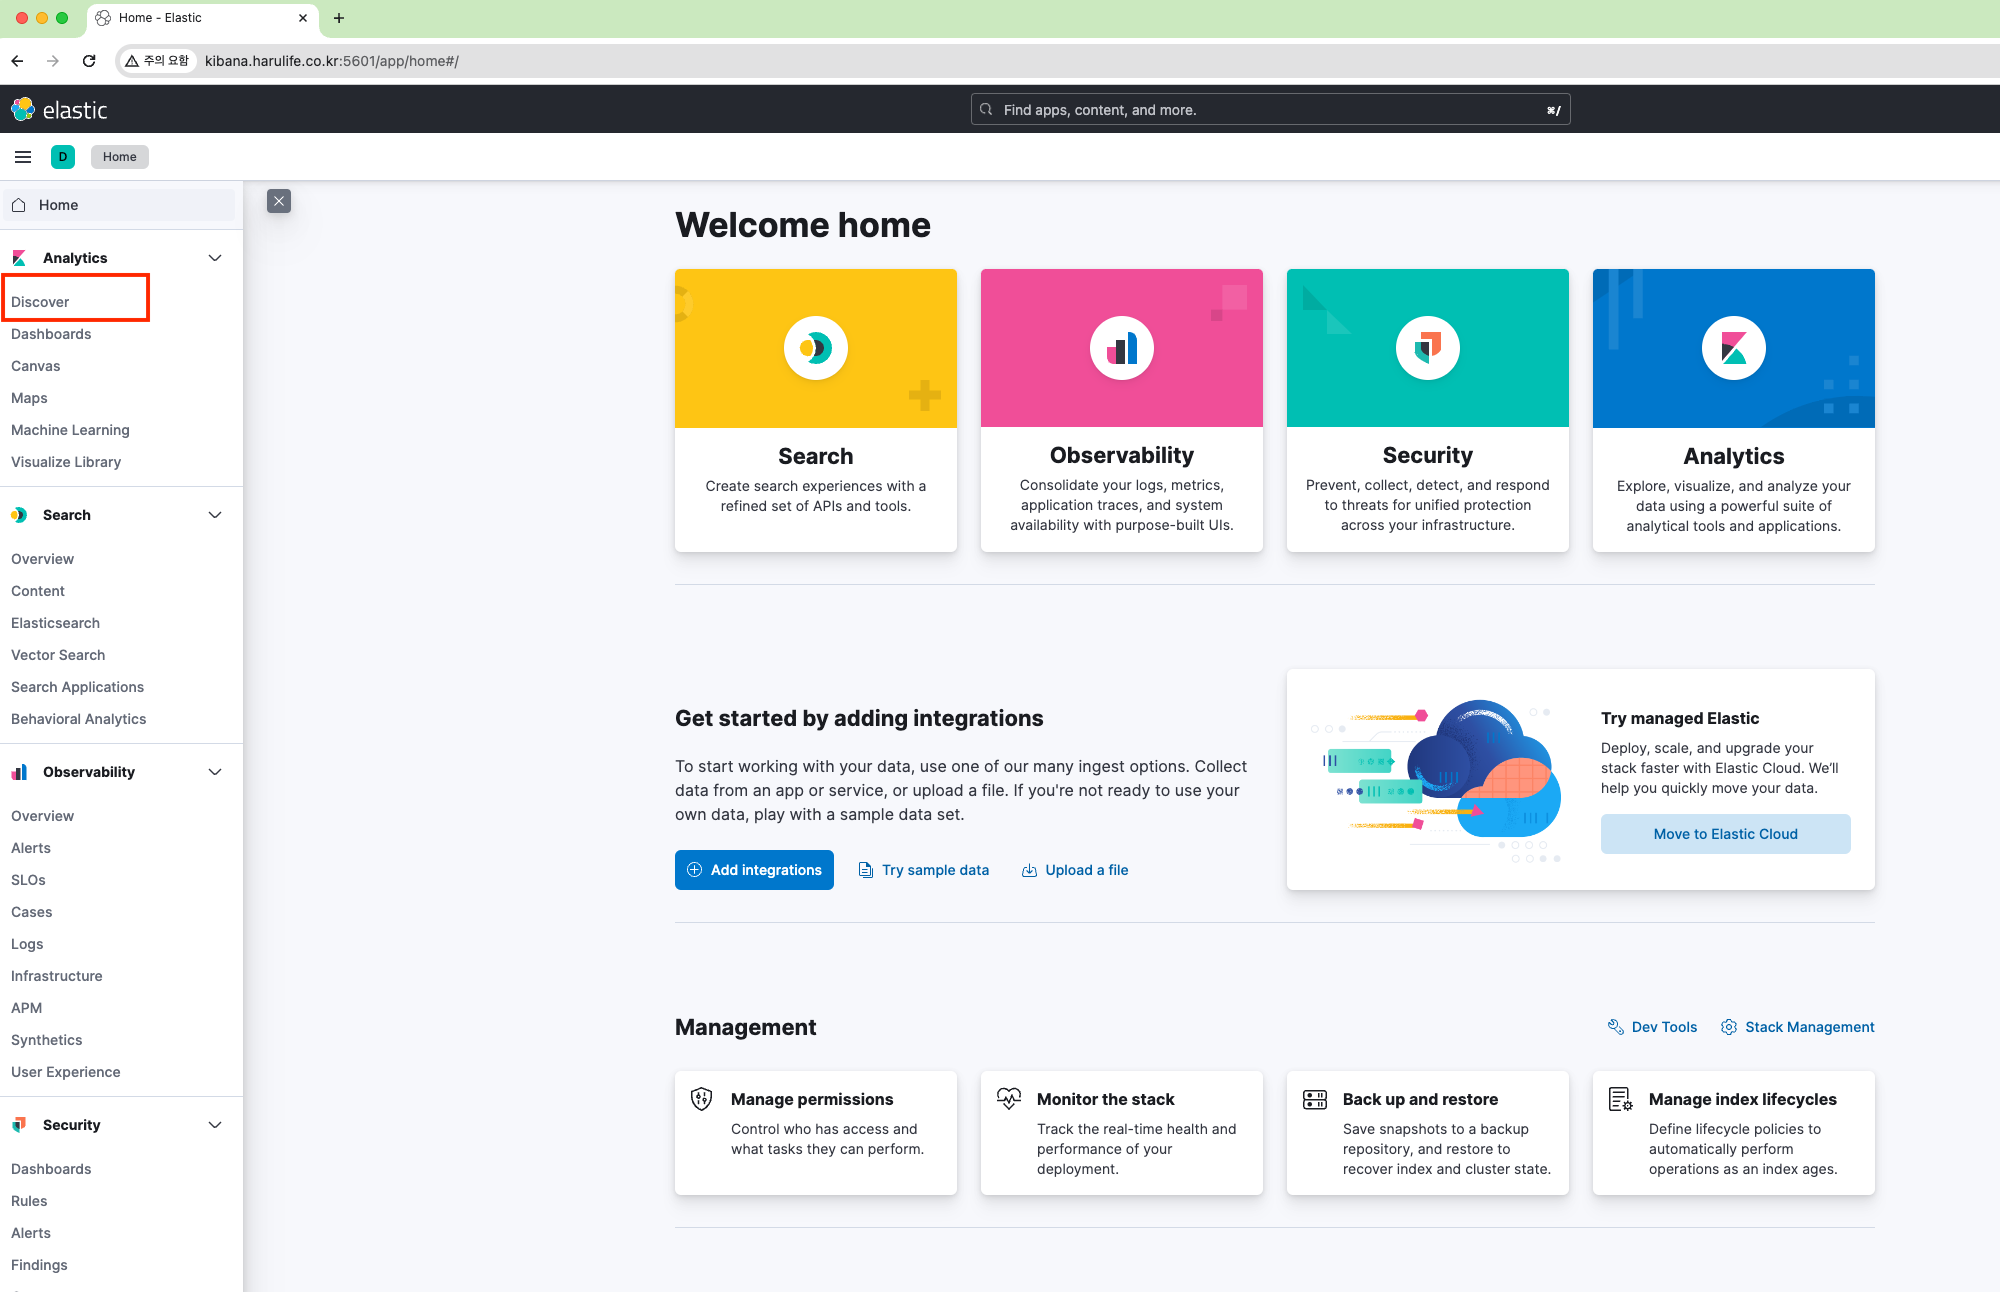
Task: Click Move to Elastic Cloud button
Action: [x=1725, y=834]
